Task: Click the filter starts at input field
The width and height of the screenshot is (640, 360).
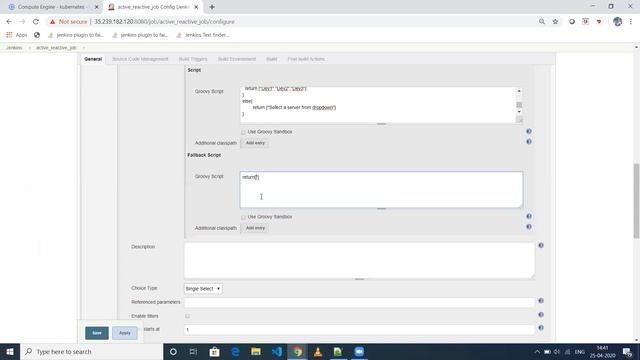Action: (x=359, y=329)
